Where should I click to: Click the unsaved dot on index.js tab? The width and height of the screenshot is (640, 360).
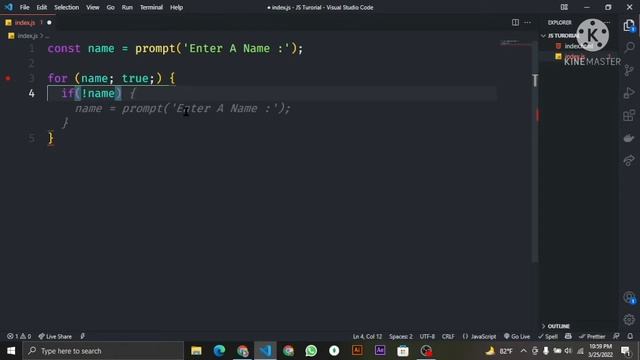[49, 22]
